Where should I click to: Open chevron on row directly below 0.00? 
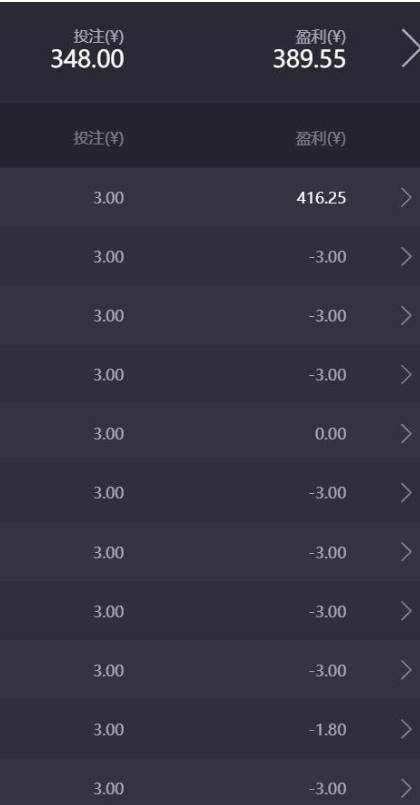point(406,493)
